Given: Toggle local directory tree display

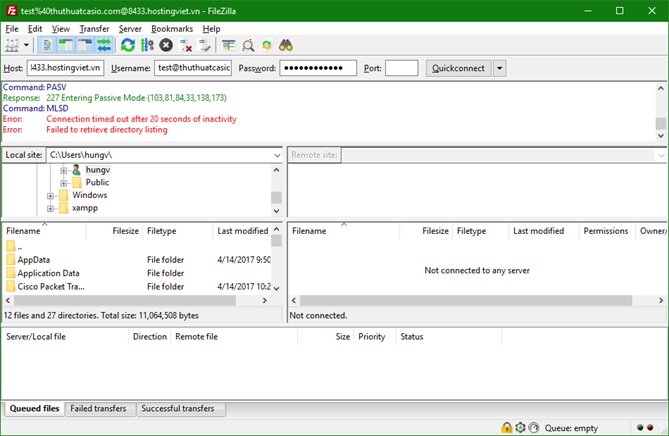Looking at the screenshot, I should [66, 45].
